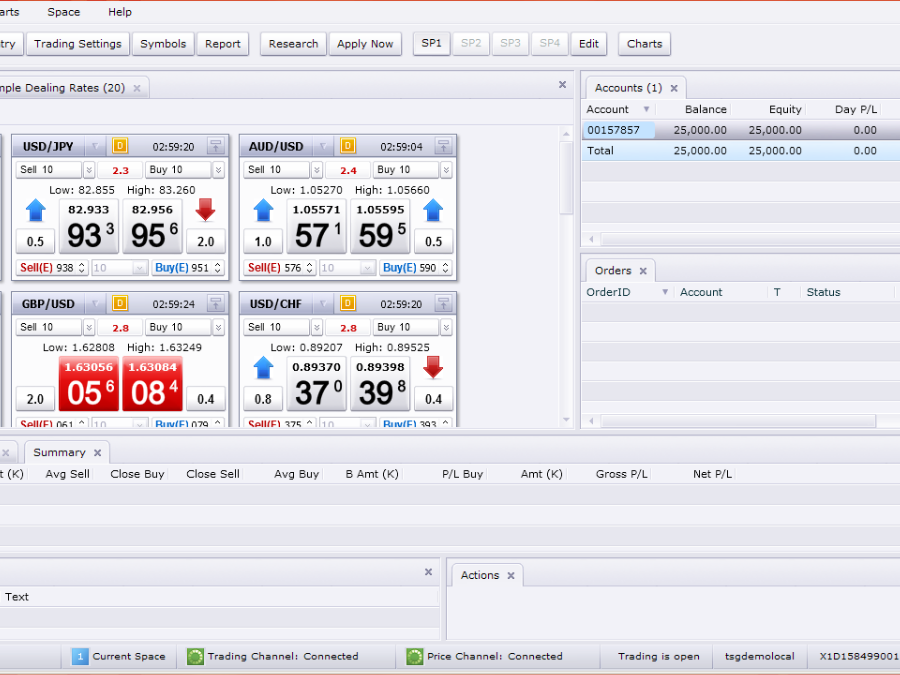Click blue up arrow on AUD/USD buy side
This screenshot has width=900, height=675.
point(433,210)
